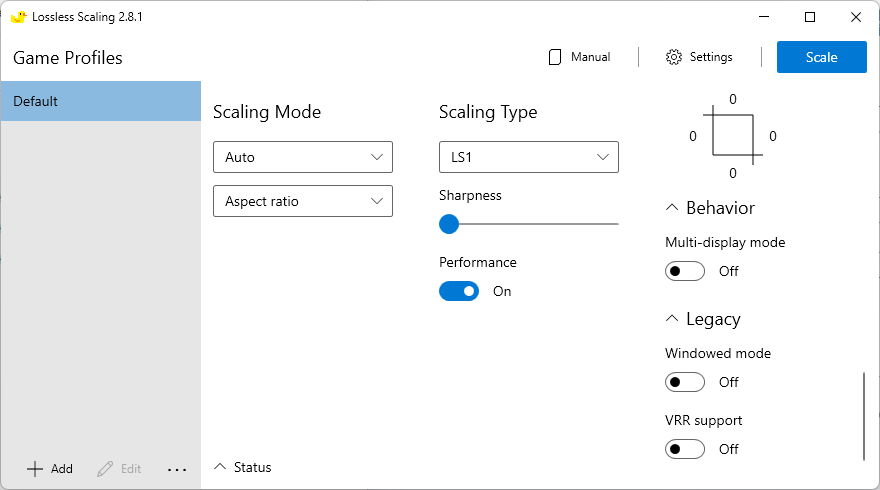Click the crop margins square diagram
The width and height of the screenshot is (880, 490).
pyautogui.click(x=733, y=136)
